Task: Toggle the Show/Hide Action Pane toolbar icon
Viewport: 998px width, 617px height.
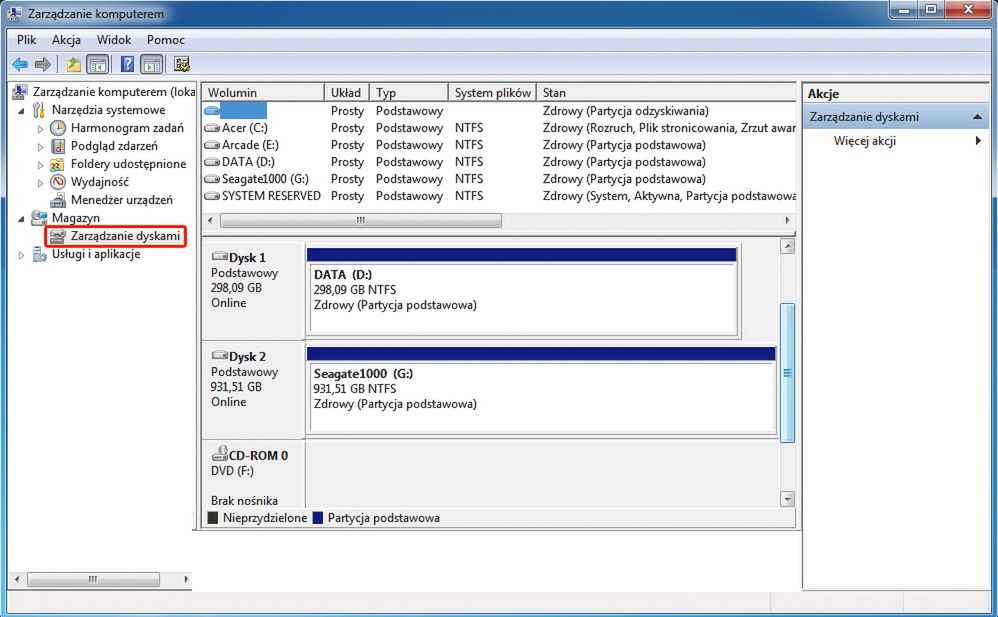Action: point(151,64)
